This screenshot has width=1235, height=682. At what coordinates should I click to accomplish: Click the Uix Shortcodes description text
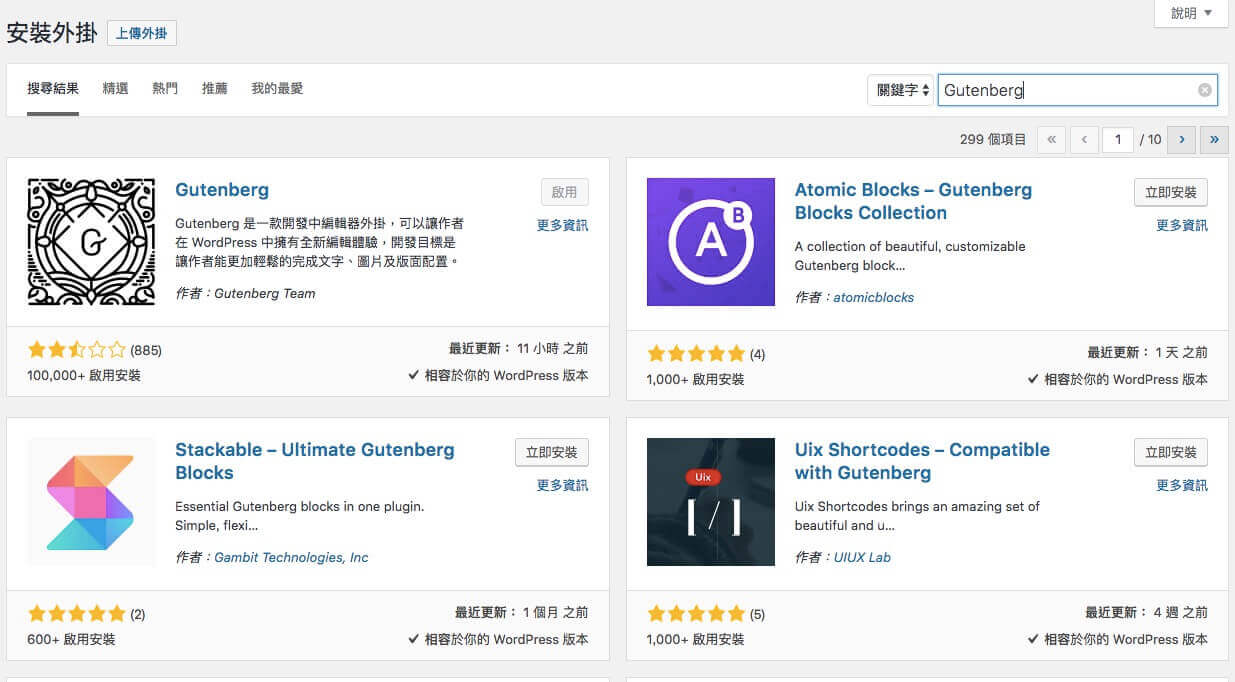tap(917, 516)
